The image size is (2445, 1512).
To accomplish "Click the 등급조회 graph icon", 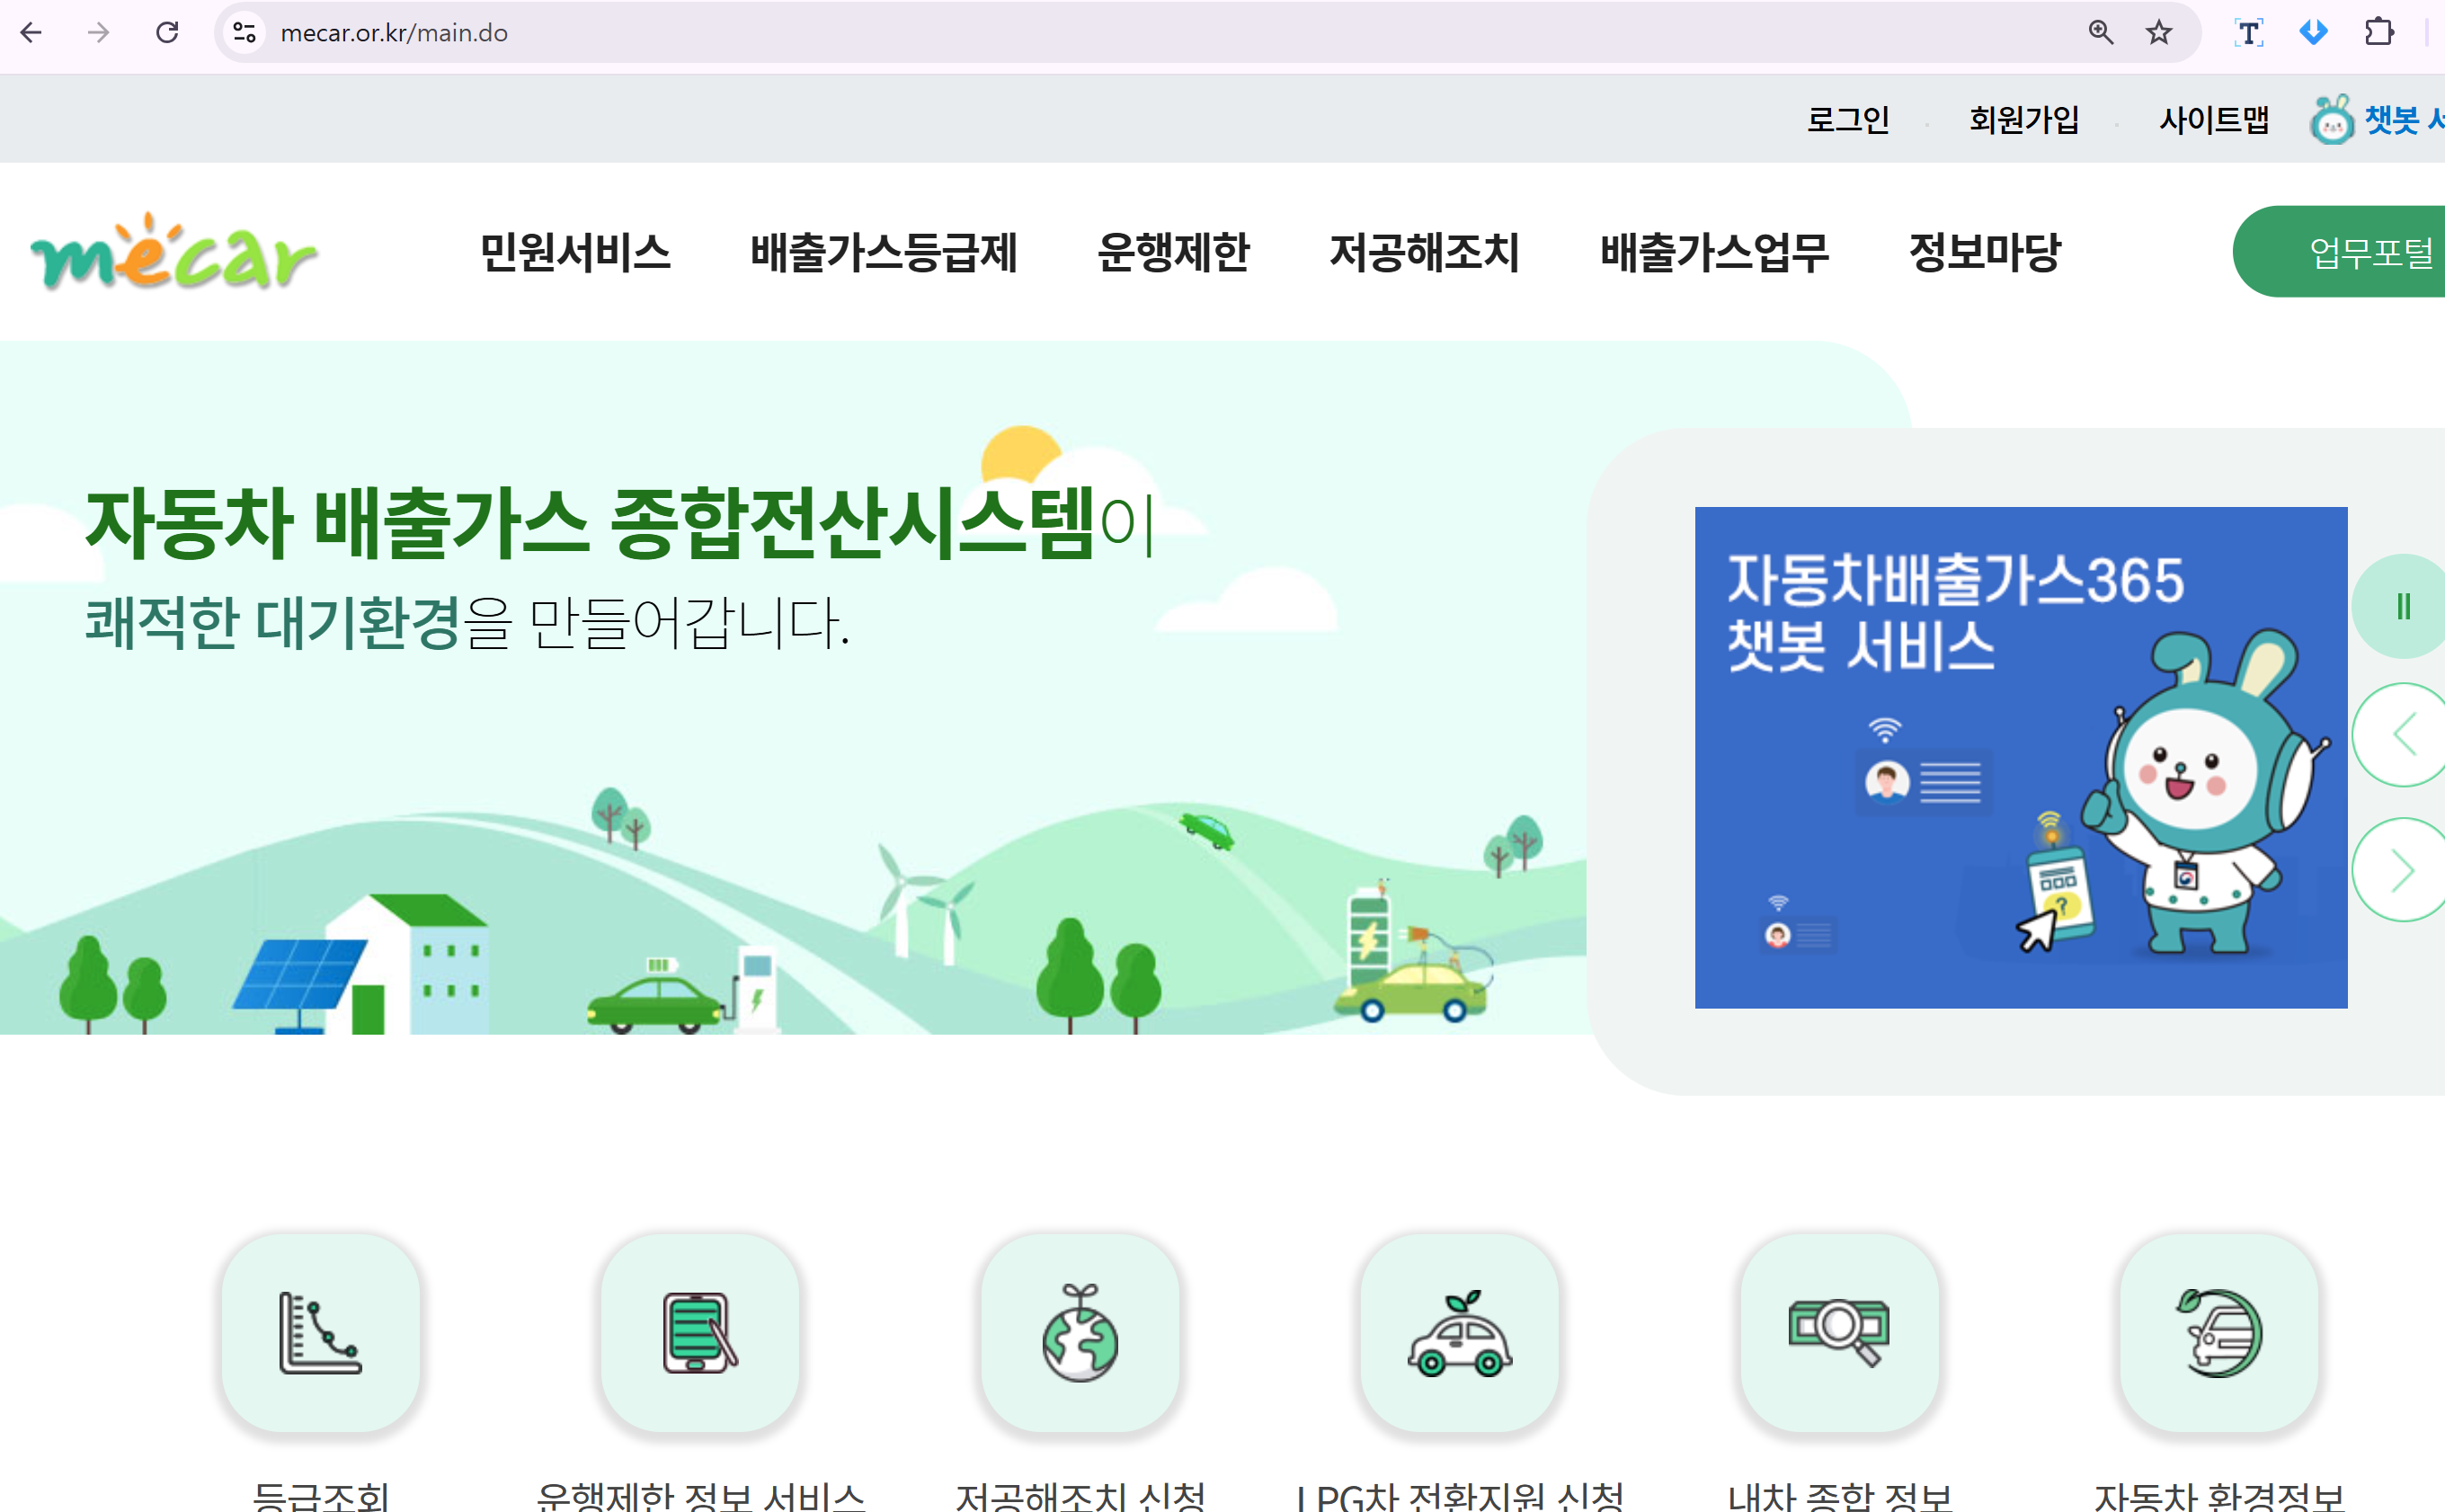I will pos(320,1333).
